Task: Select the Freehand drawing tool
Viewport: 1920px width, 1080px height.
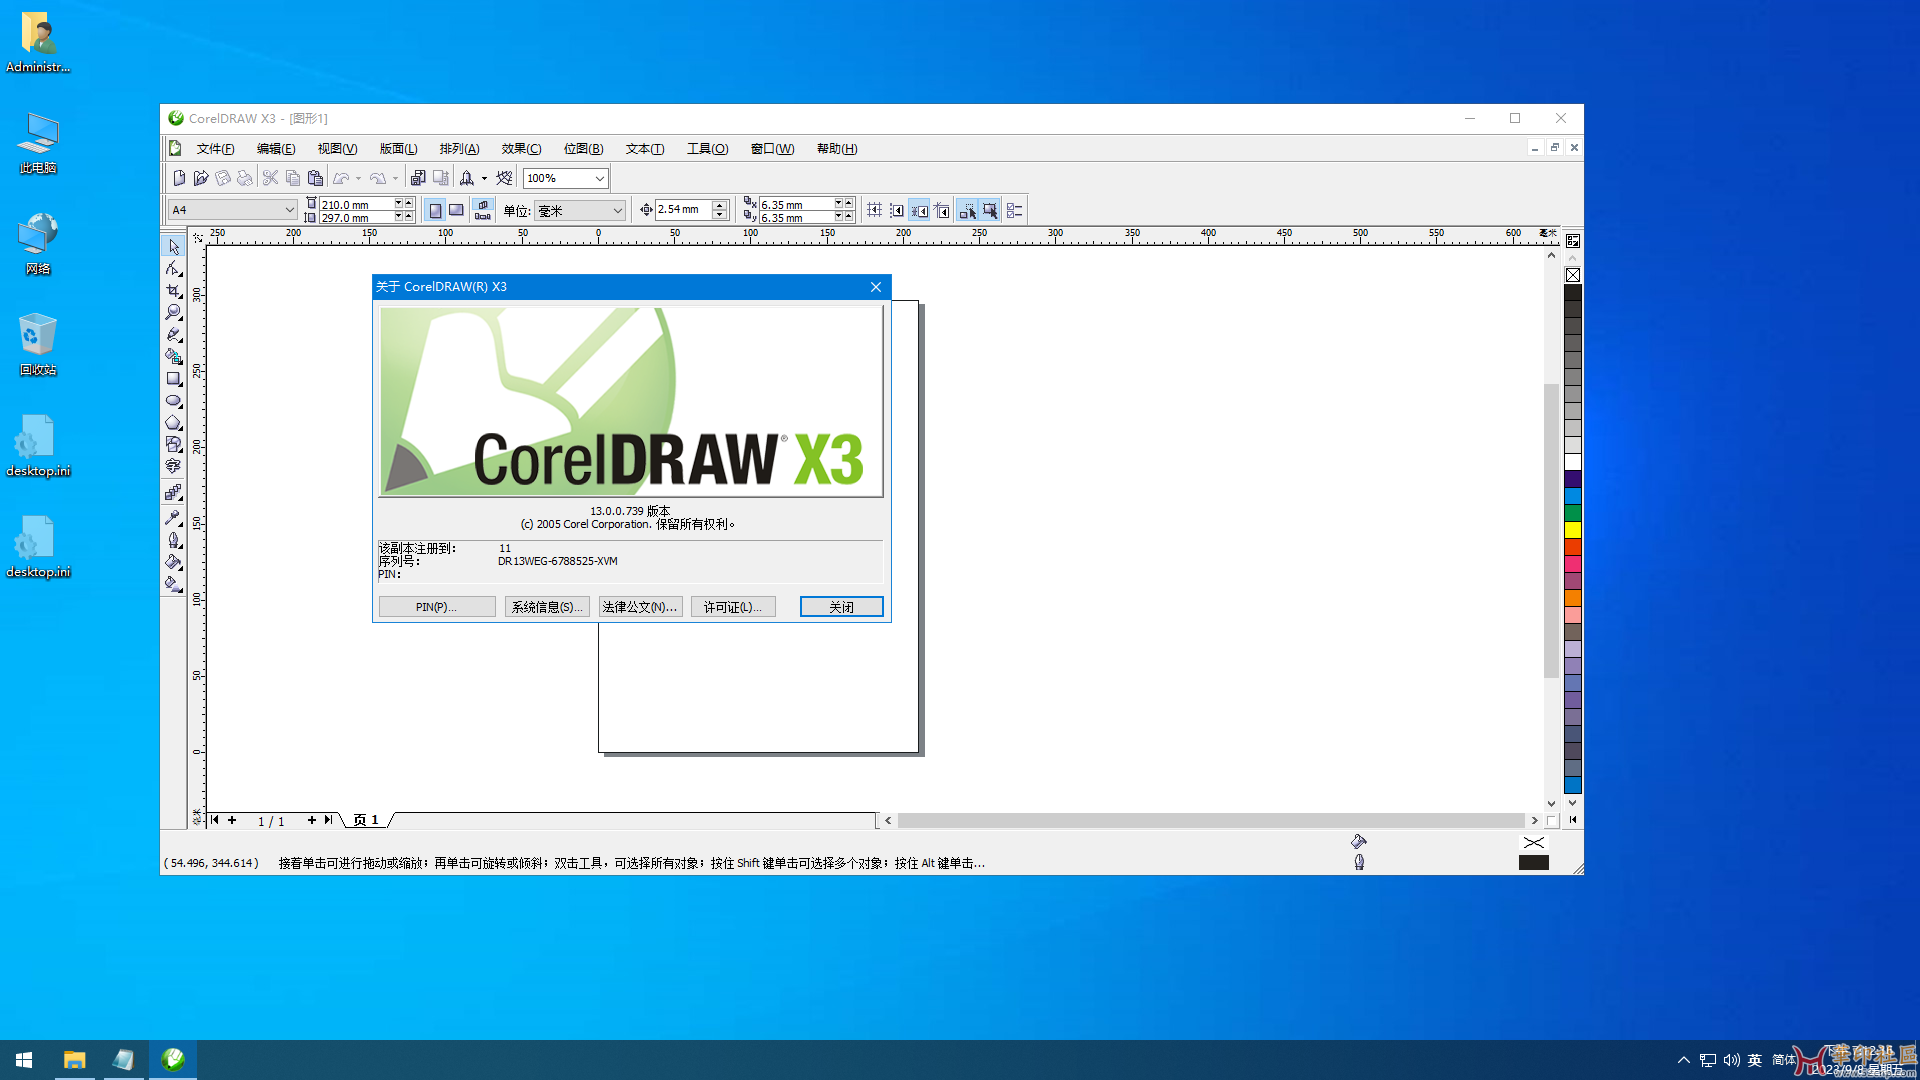Action: click(173, 335)
